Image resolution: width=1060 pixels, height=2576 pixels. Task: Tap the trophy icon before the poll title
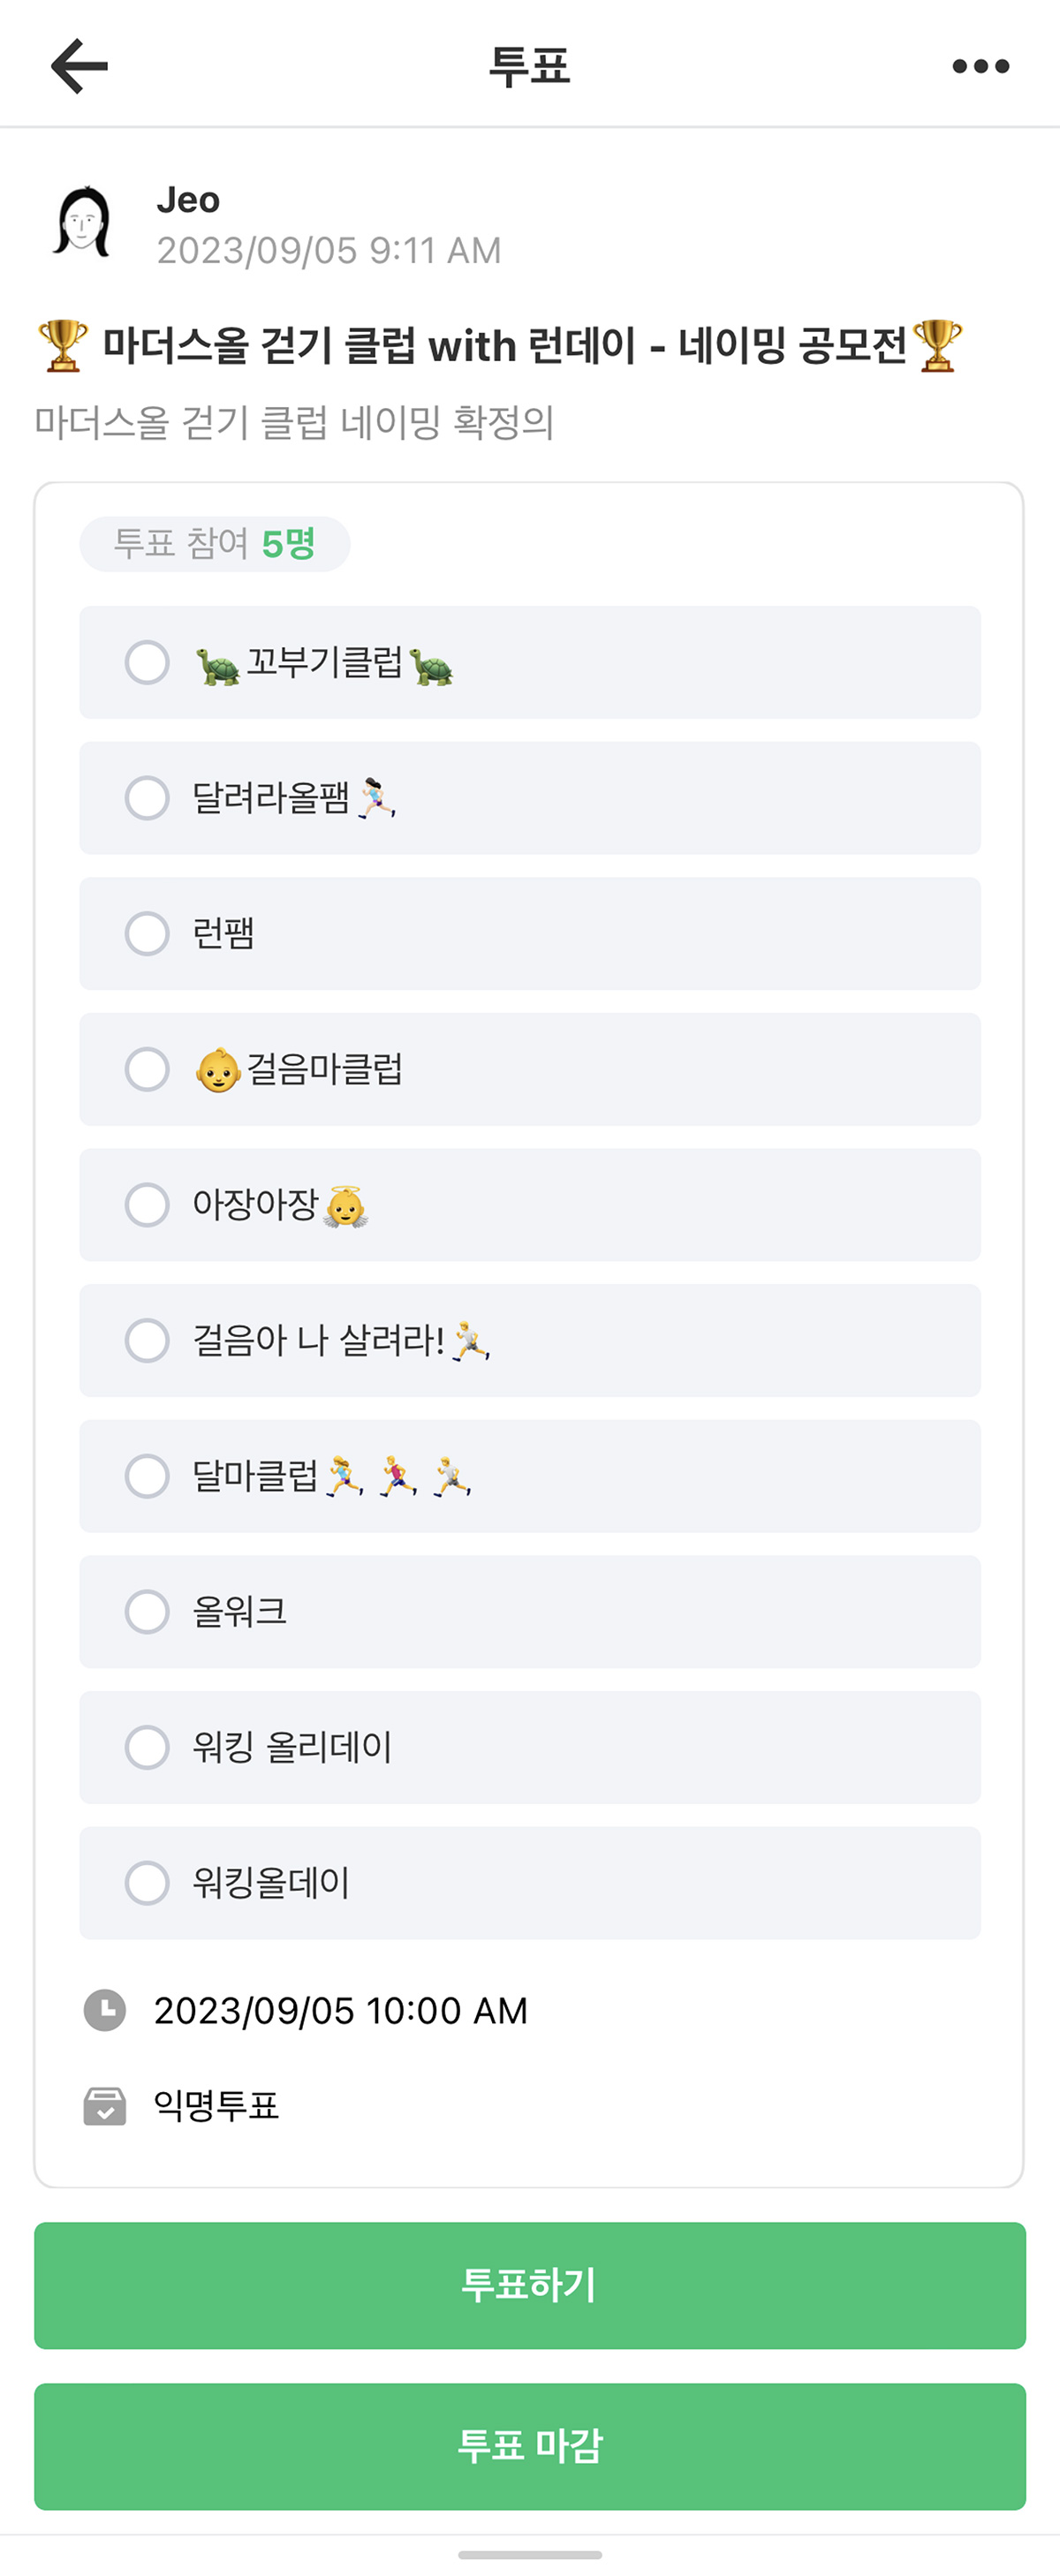click(63, 346)
